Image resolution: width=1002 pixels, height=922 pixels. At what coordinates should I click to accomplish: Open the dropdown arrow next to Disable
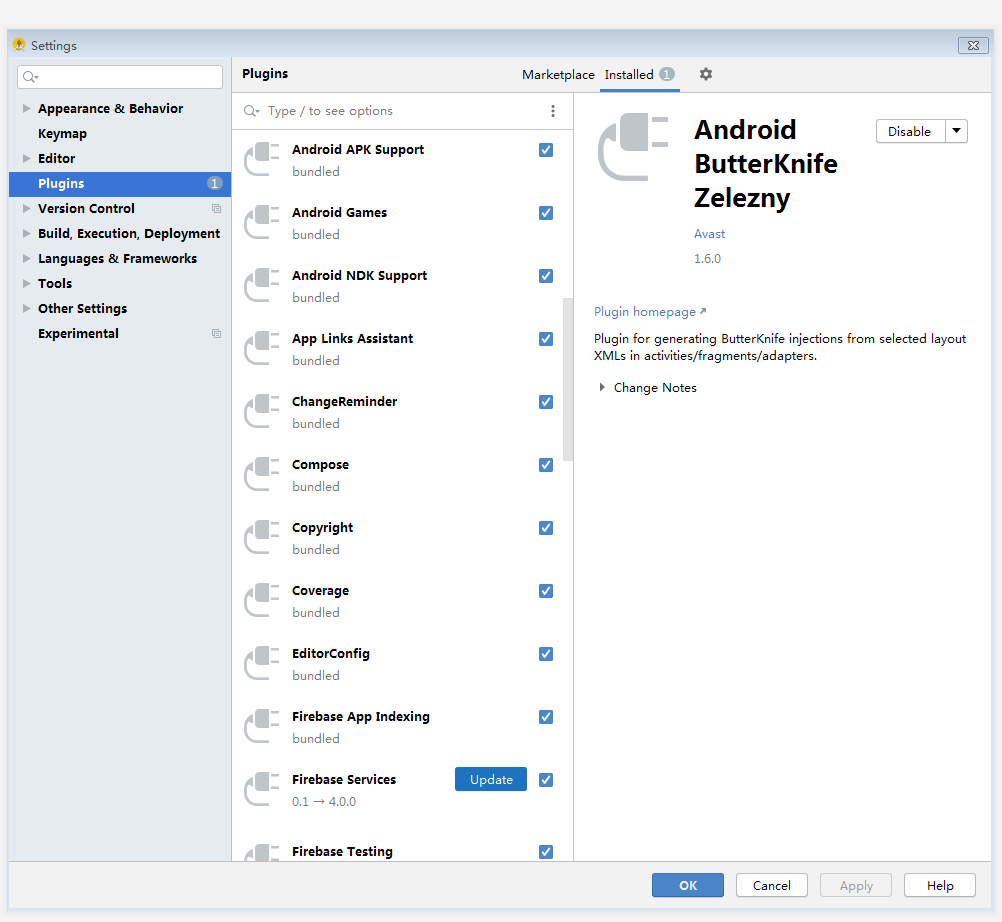tap(957, 131)
